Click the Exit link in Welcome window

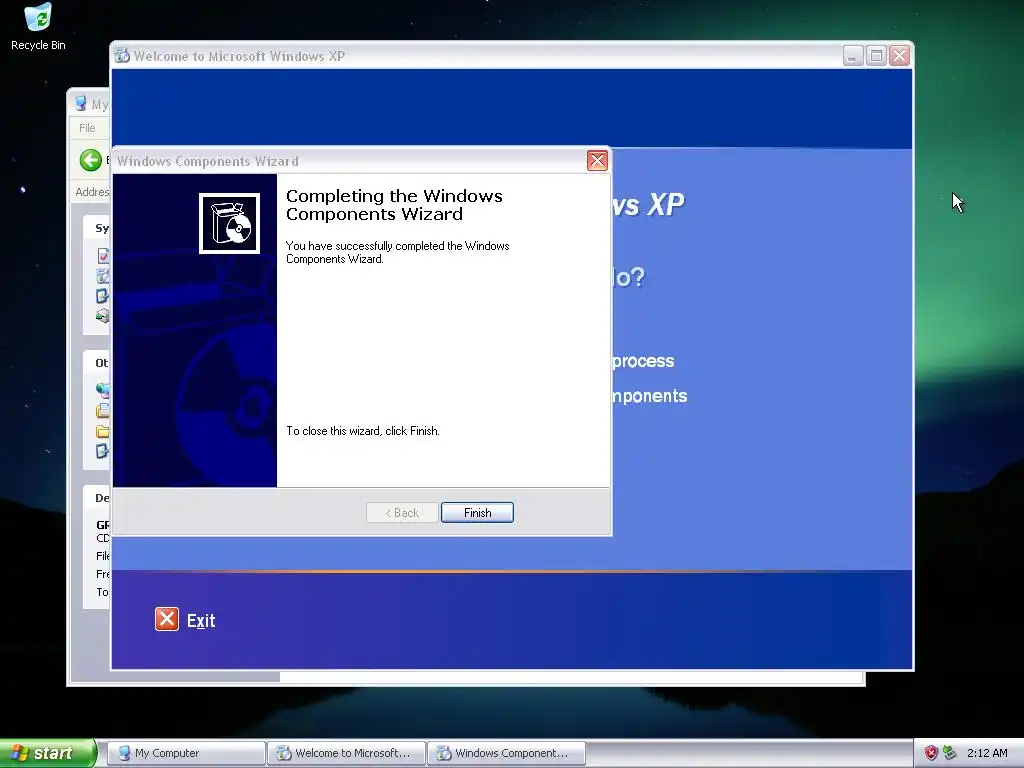[x=201, y=620]
